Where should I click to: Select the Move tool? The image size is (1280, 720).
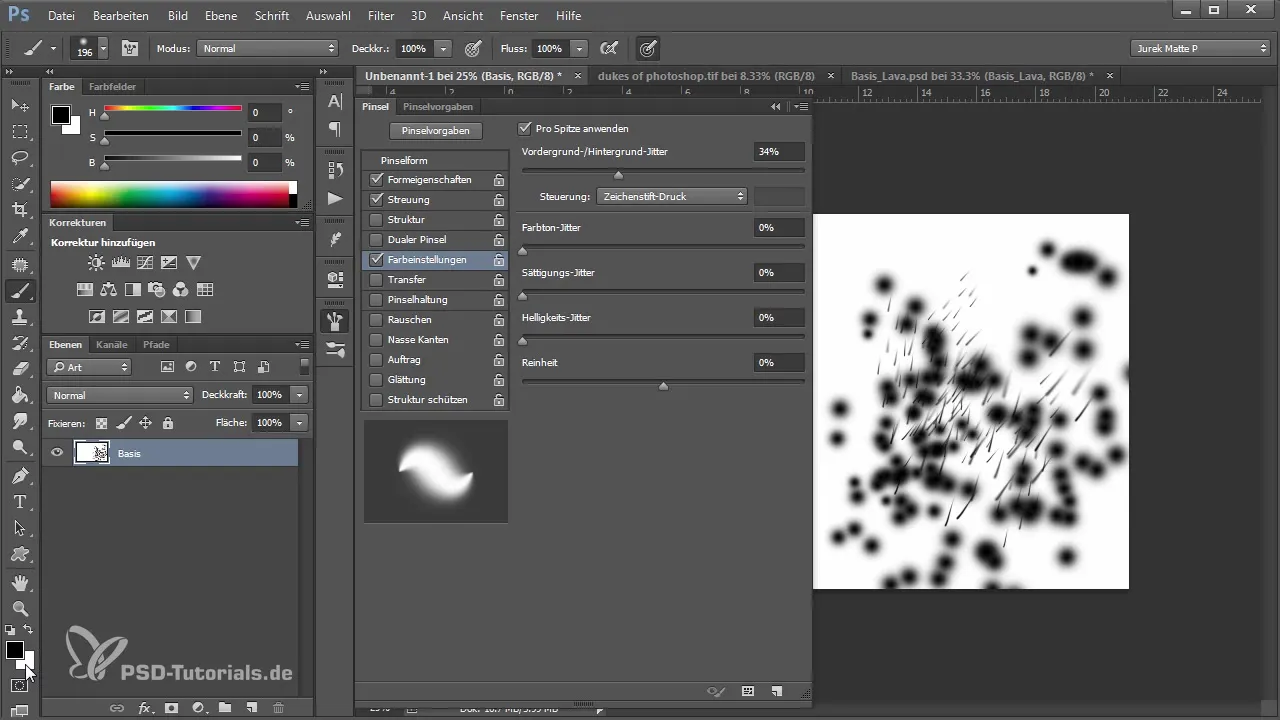[x=19, y=105]
